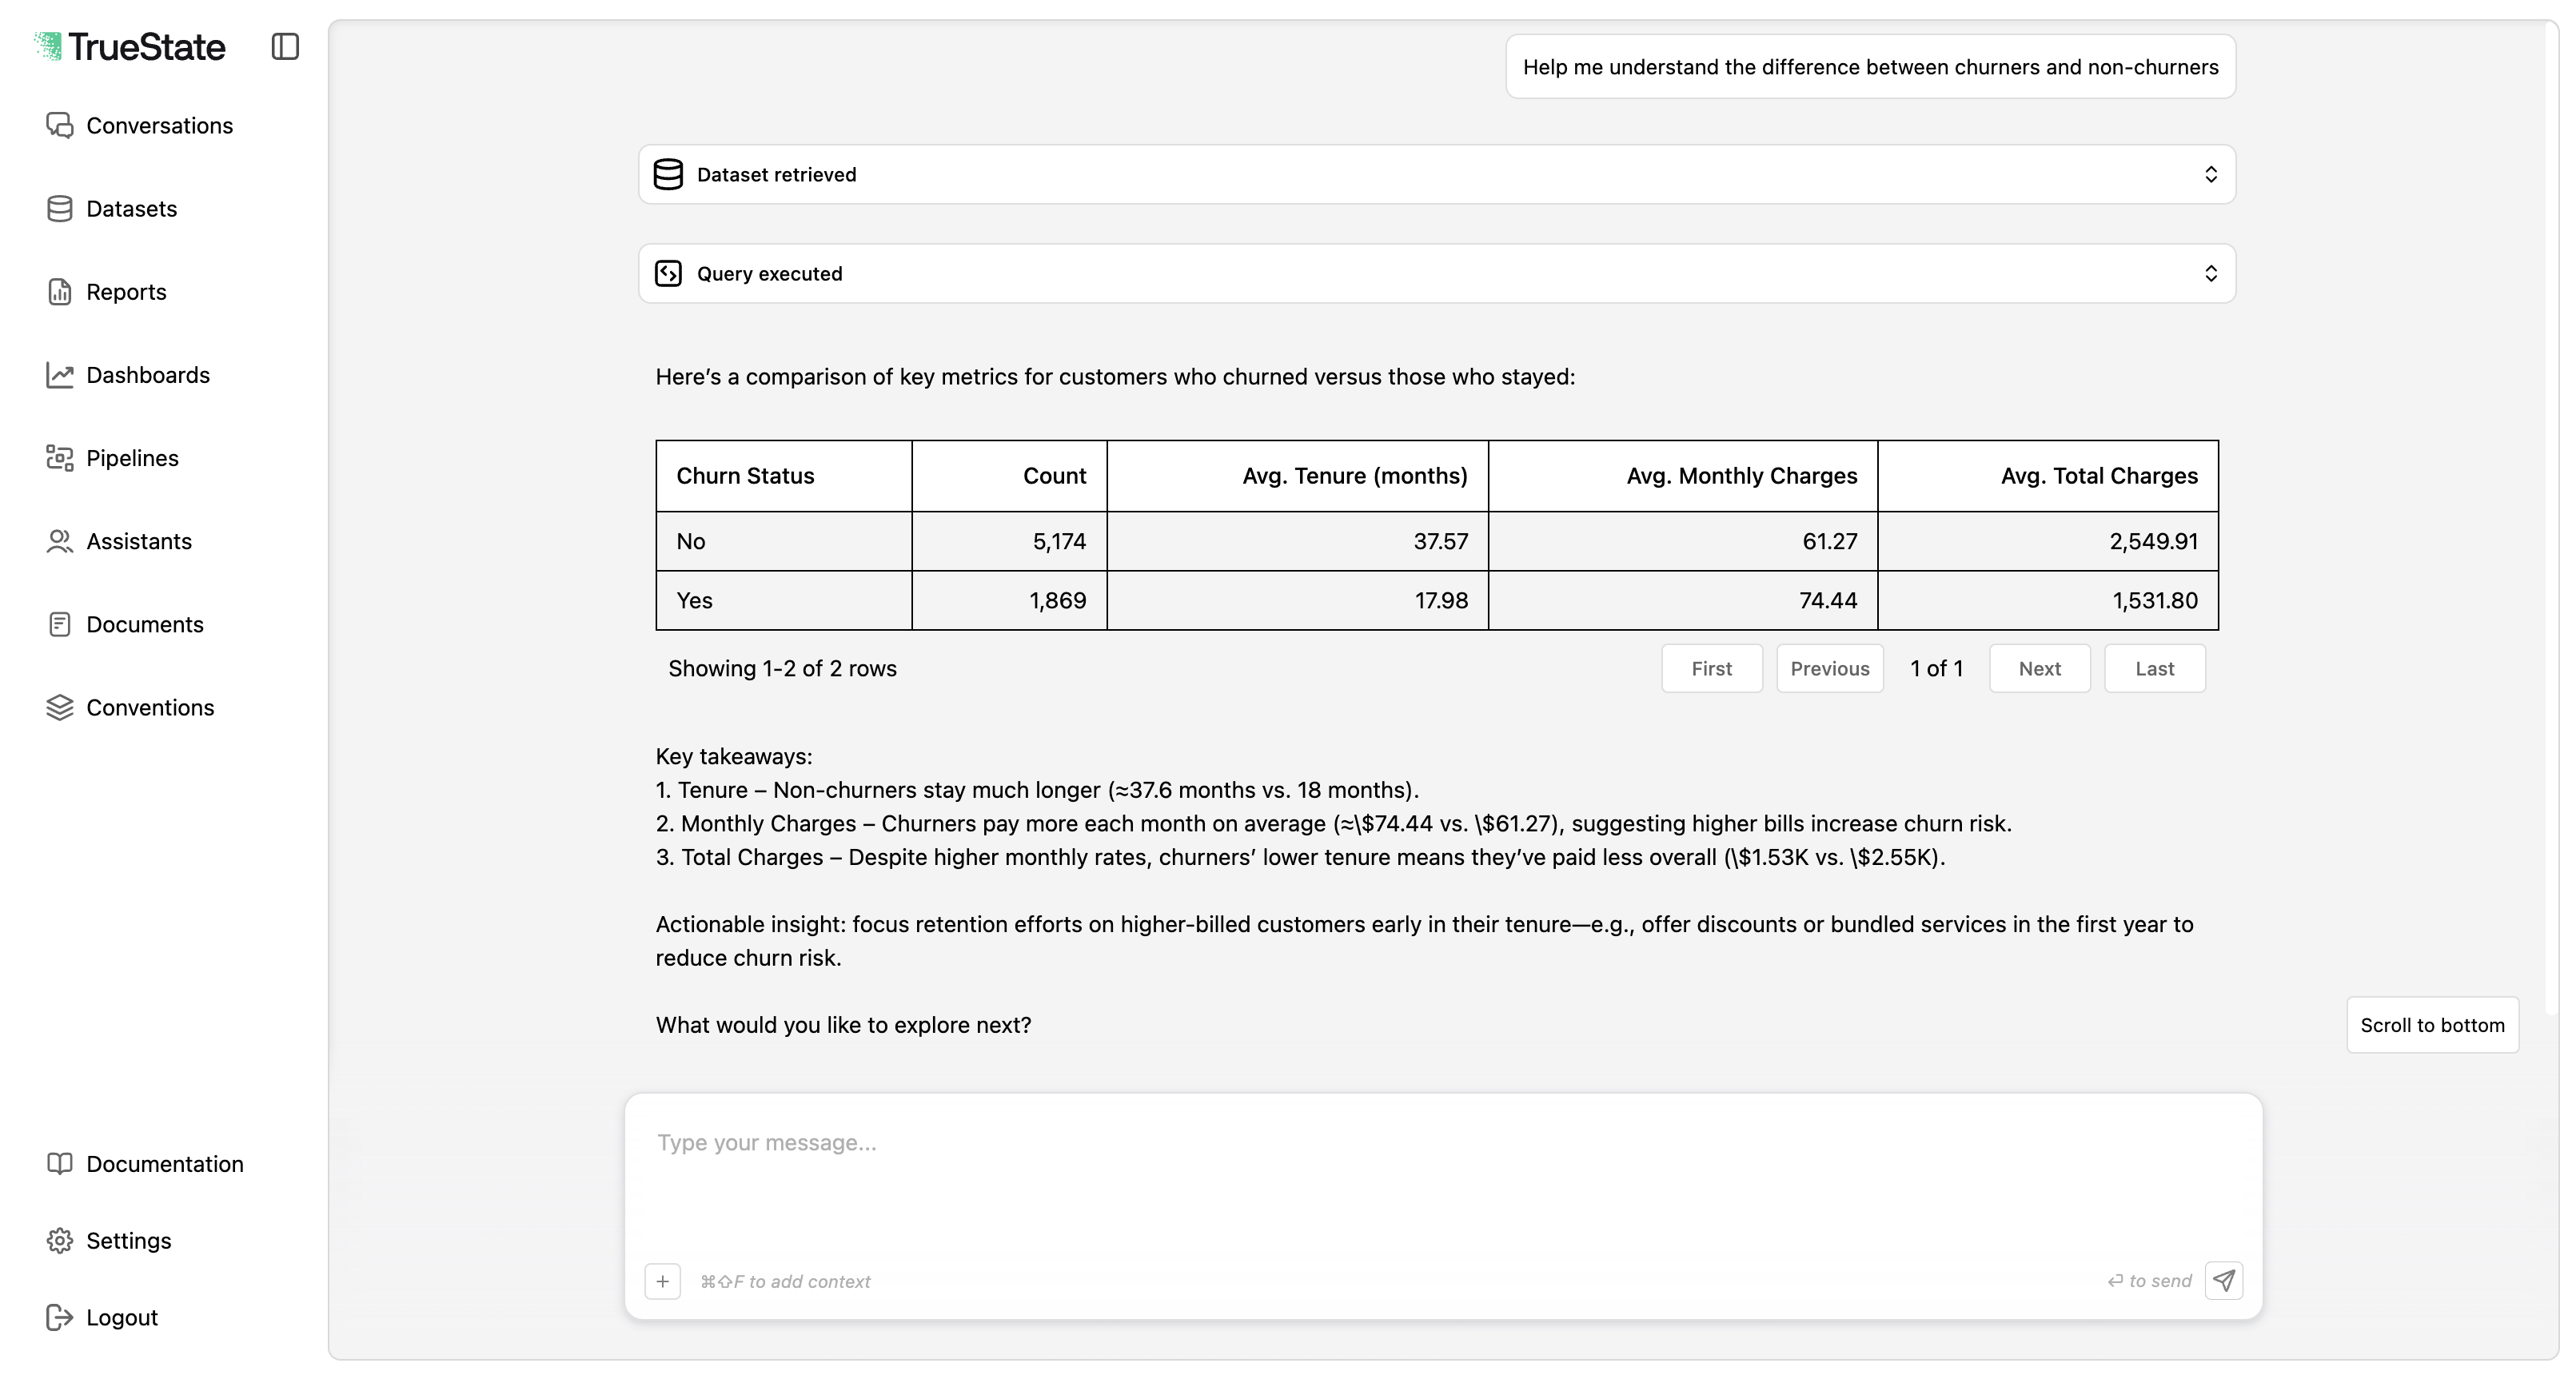2576x1375 pixels.
Task: Open the Assistants section
Action: 139,540
